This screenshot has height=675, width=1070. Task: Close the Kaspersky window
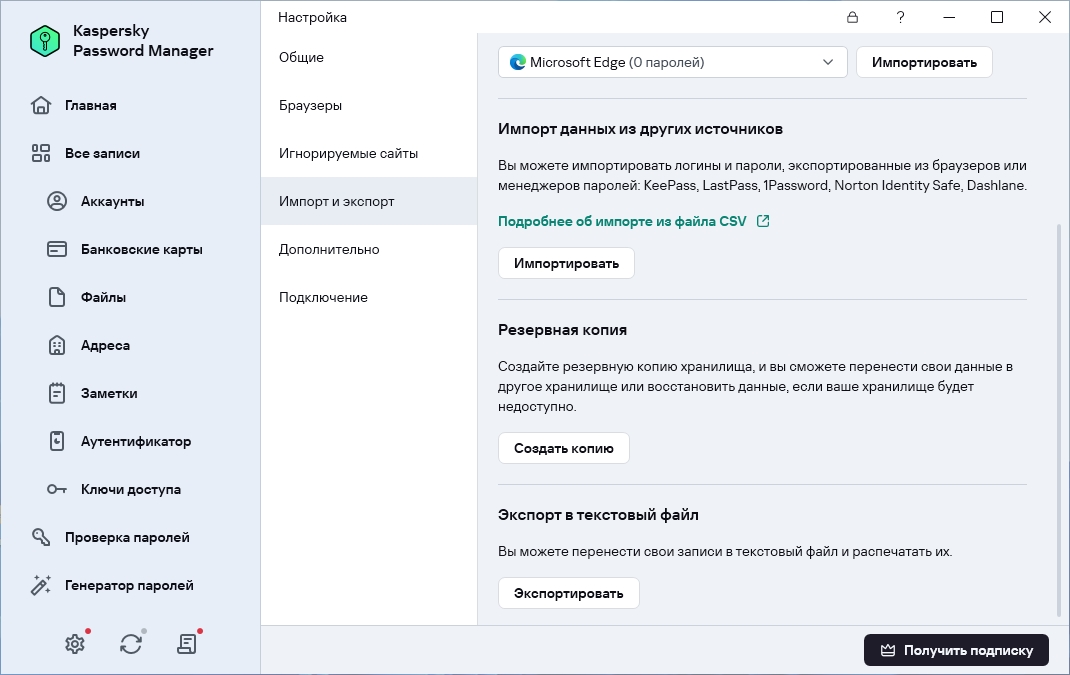[x=1045, y=17]
